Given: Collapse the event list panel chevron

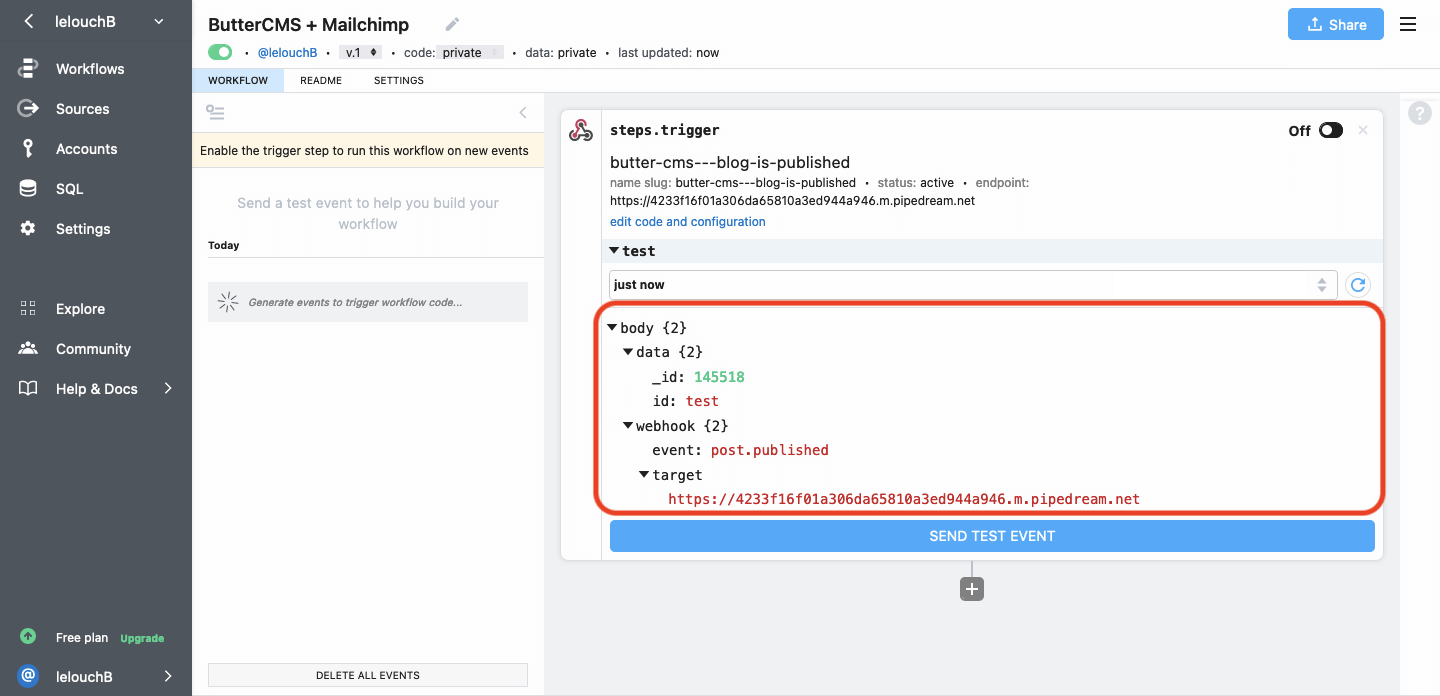Looking at the screenshot, I should [x=522, y=113].
